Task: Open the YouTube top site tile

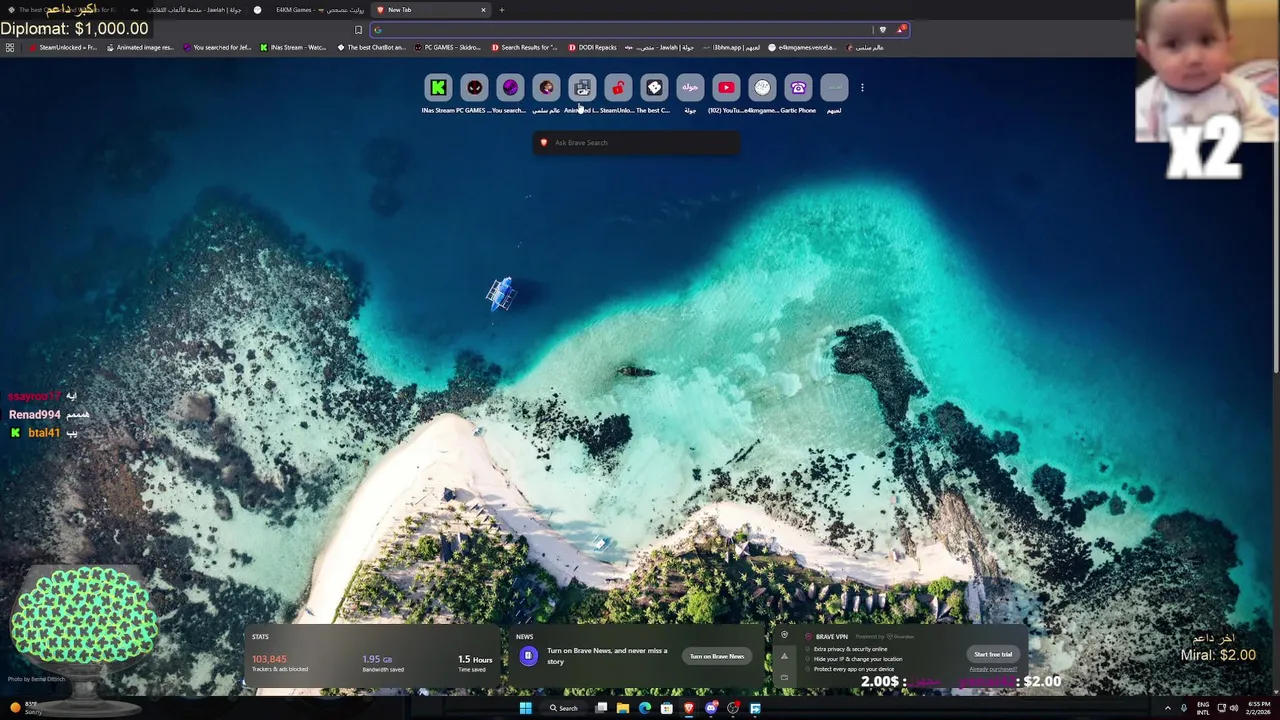Action: coord(726,88)
